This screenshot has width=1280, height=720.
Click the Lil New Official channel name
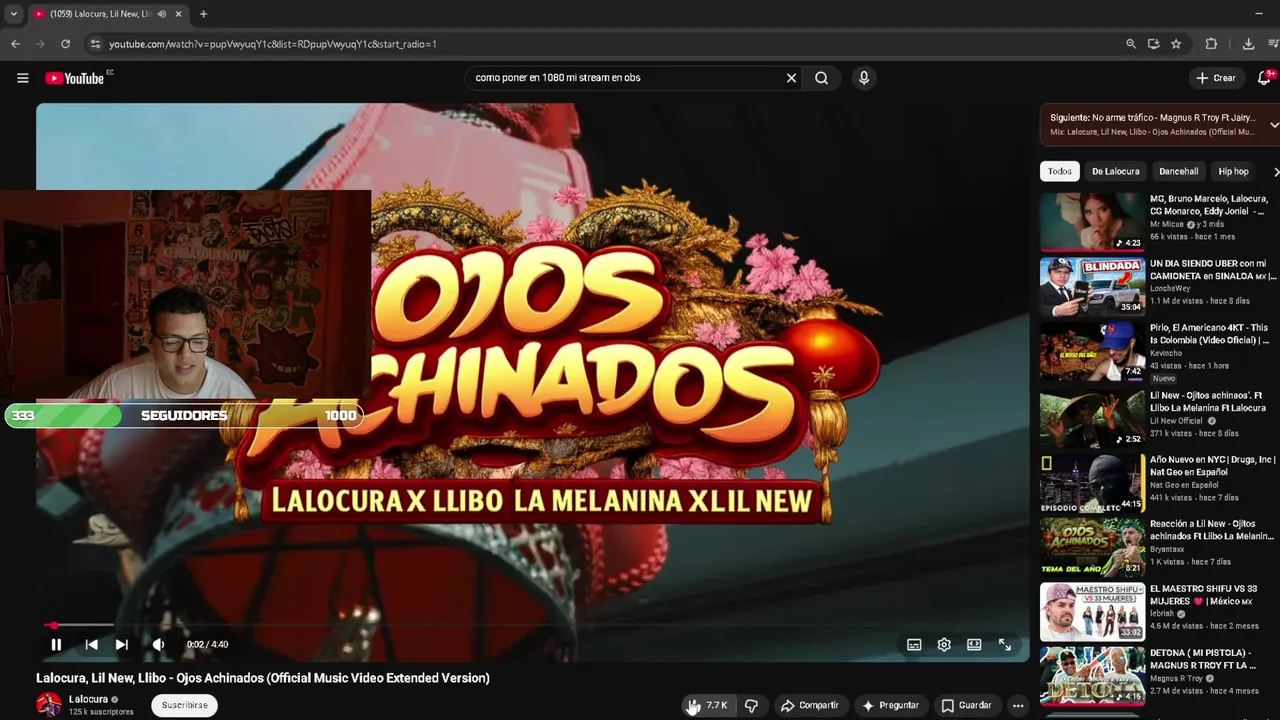(1177, 421)
